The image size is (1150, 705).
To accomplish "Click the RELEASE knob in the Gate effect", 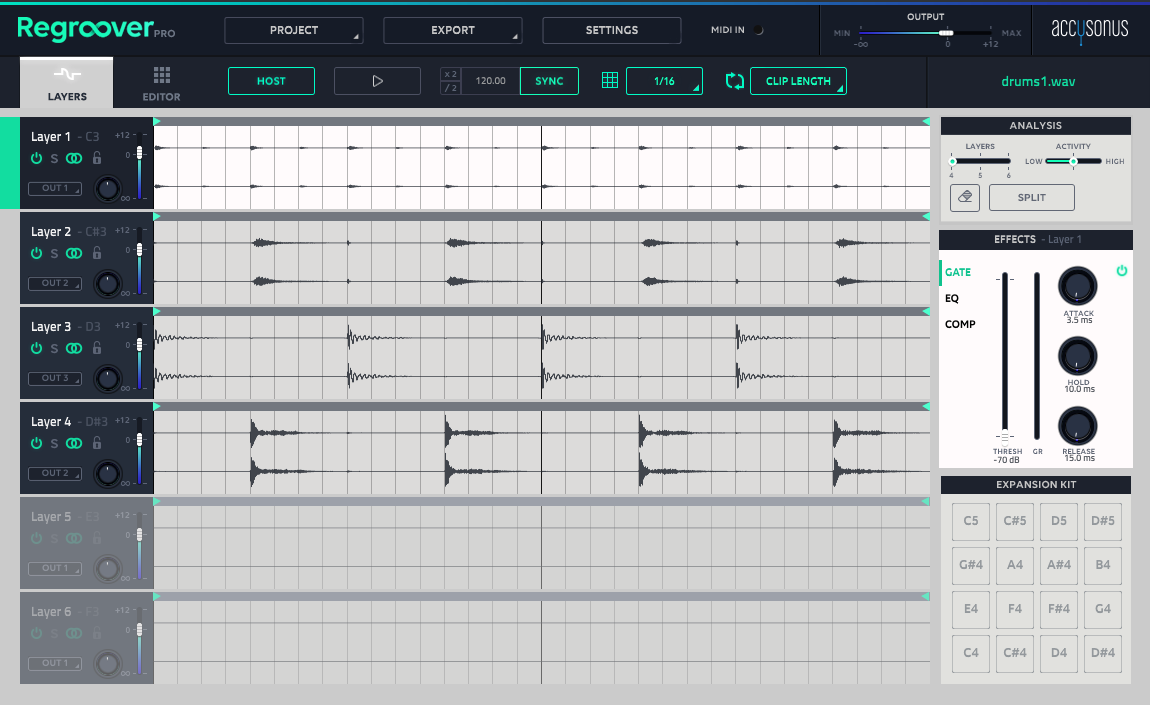I will 1077,426.
